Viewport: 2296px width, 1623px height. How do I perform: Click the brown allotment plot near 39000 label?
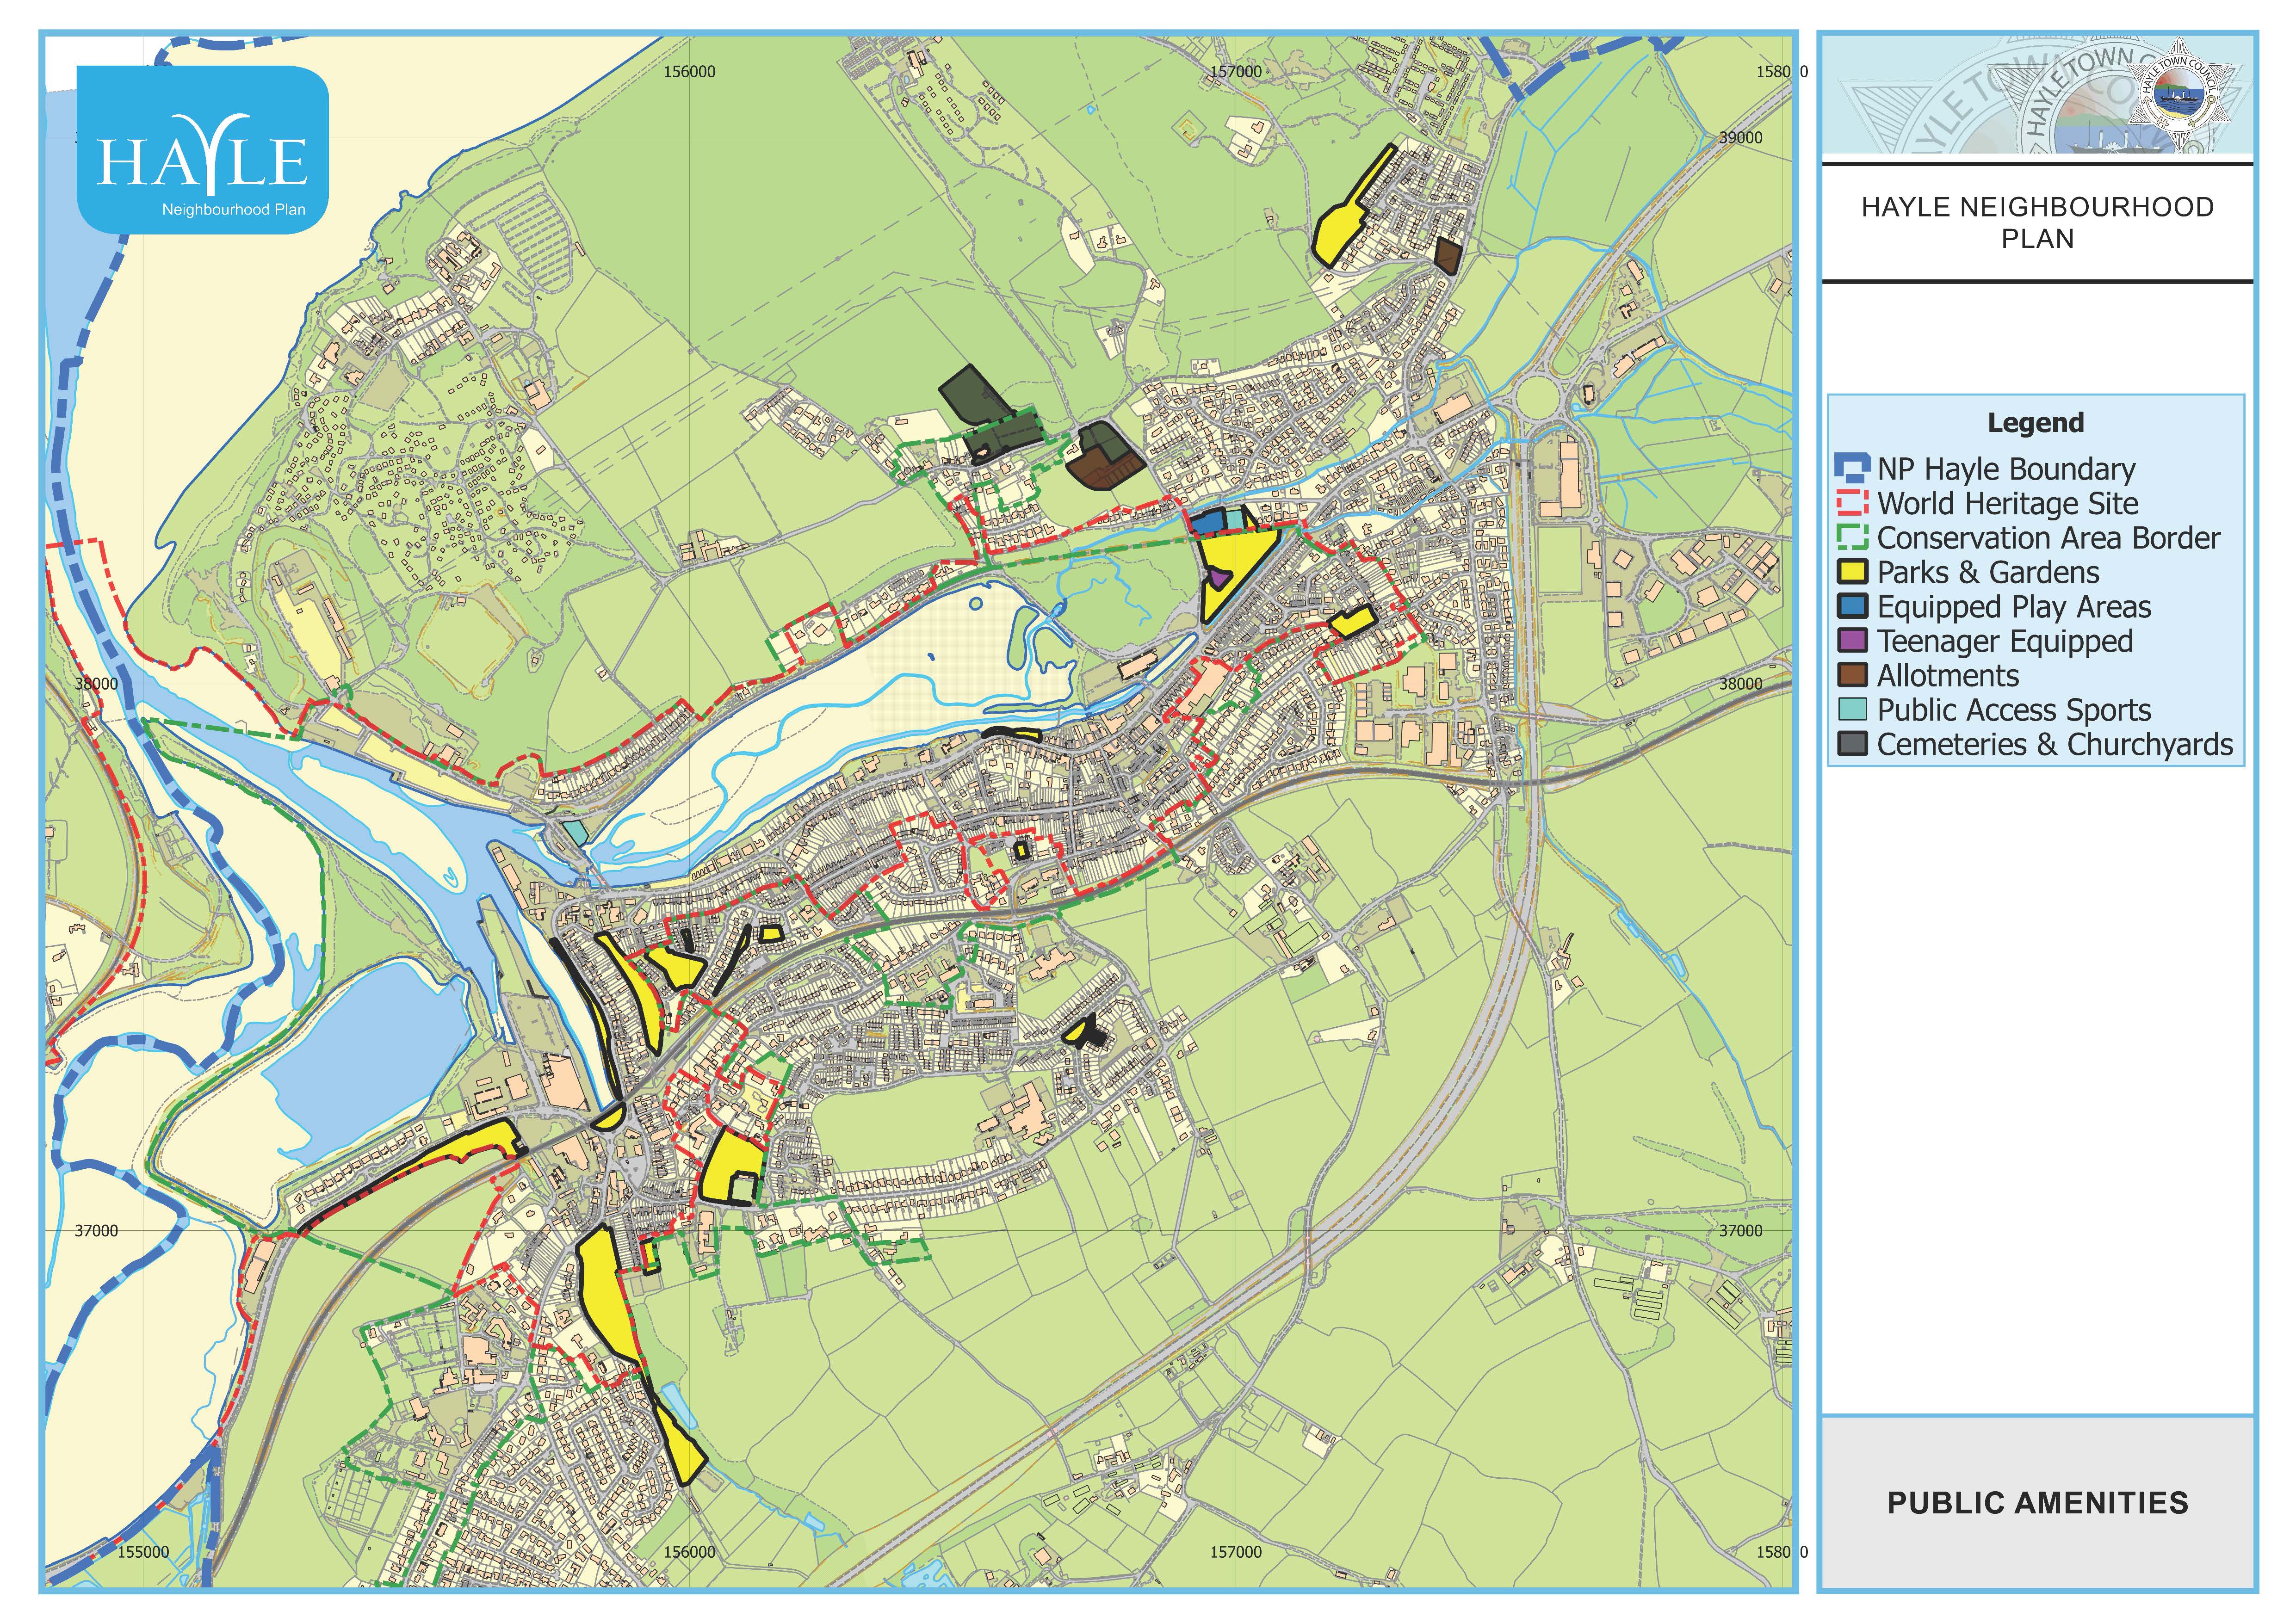[1447, 255]
